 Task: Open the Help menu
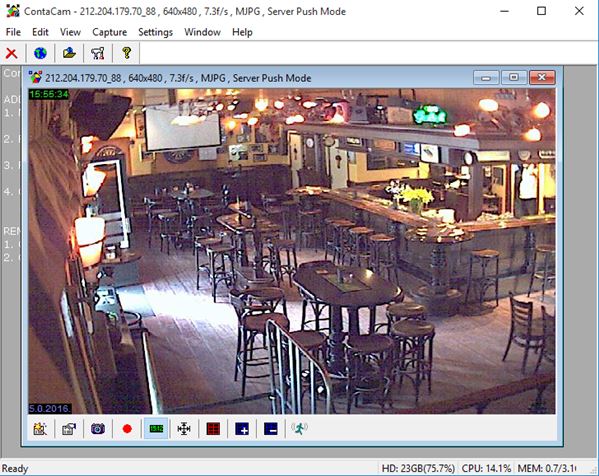242,32
